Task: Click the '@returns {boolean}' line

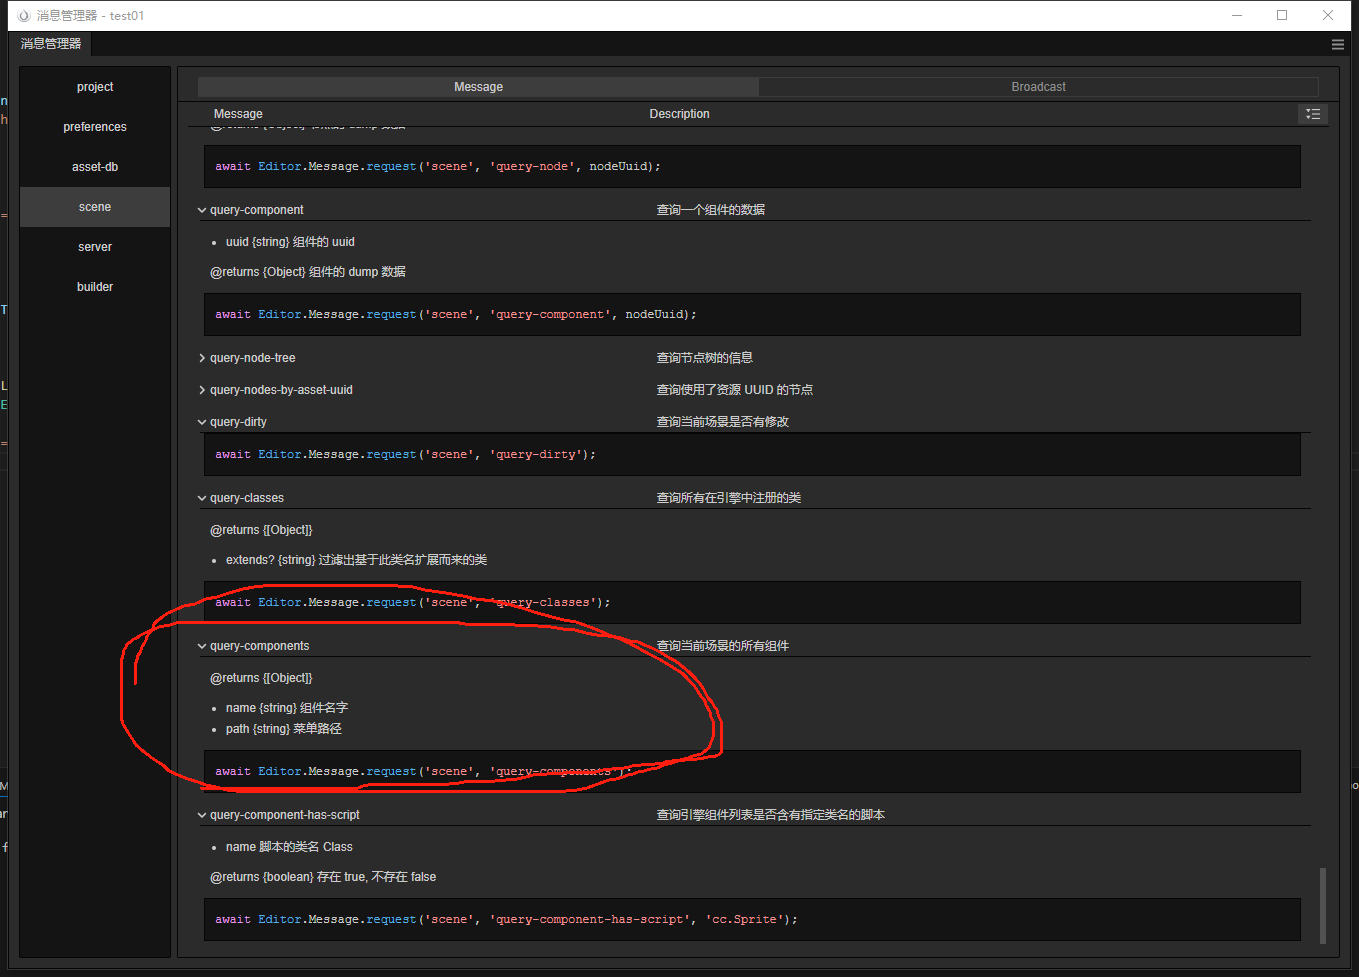Action: (x=323, y=877)
